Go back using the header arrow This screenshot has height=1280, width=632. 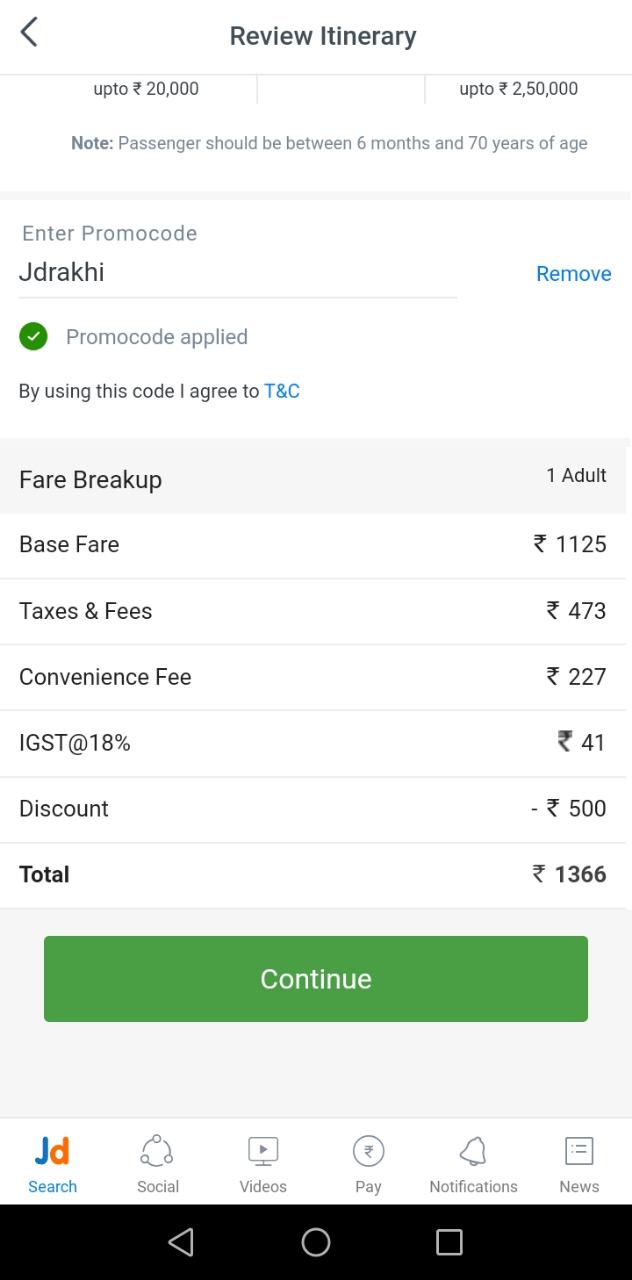29,33
